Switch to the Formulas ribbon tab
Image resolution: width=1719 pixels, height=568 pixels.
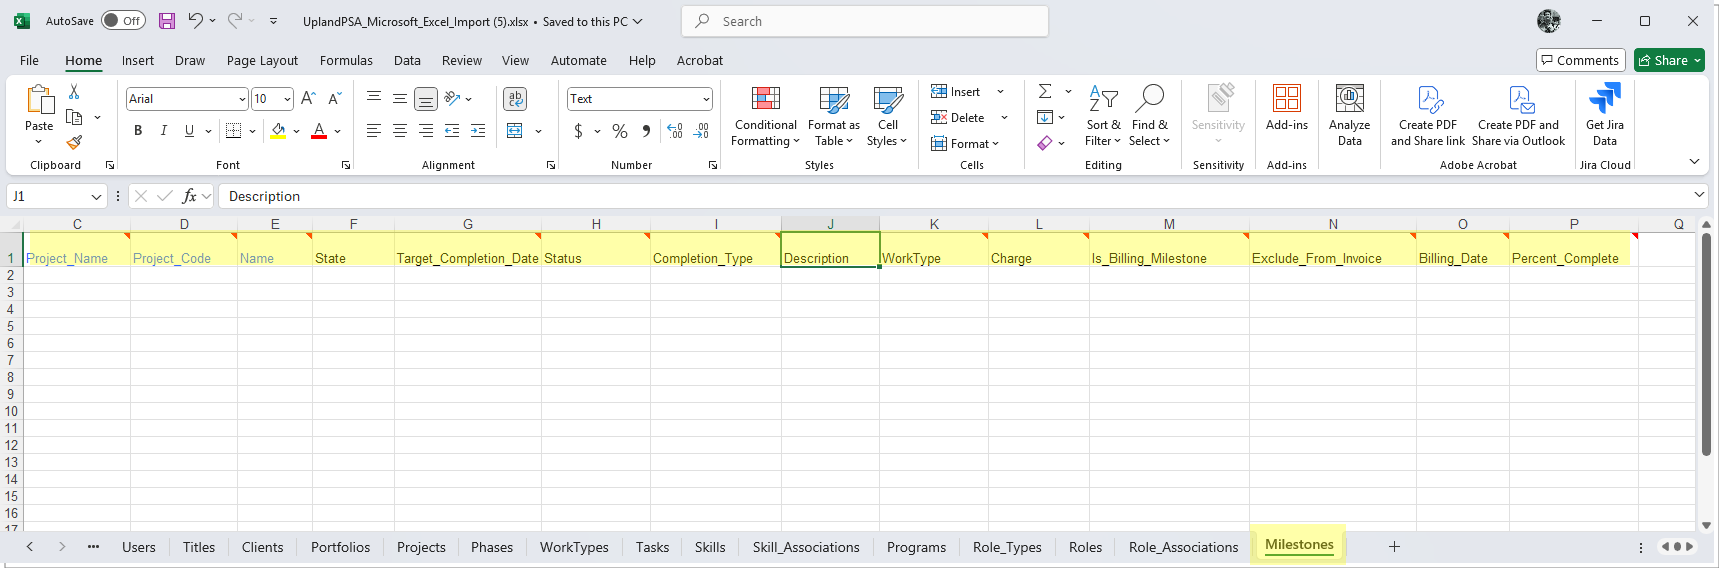[x=346, y=60]
